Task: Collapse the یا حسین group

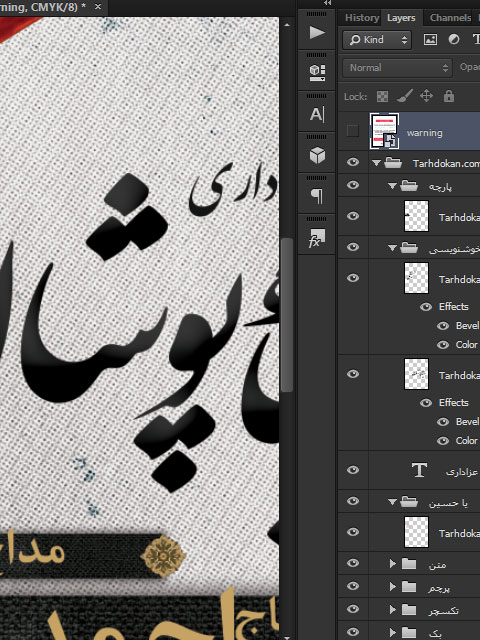Action: pyautogui.click(x=392, y=502)
